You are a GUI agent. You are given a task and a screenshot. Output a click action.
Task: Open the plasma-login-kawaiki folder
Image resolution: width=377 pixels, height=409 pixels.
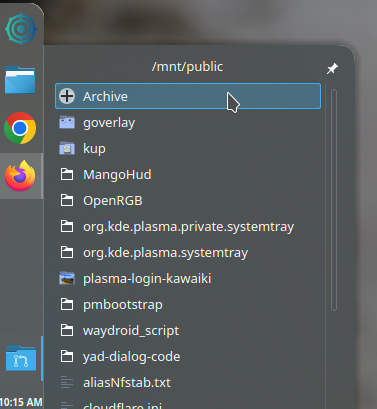pos(188,278)
